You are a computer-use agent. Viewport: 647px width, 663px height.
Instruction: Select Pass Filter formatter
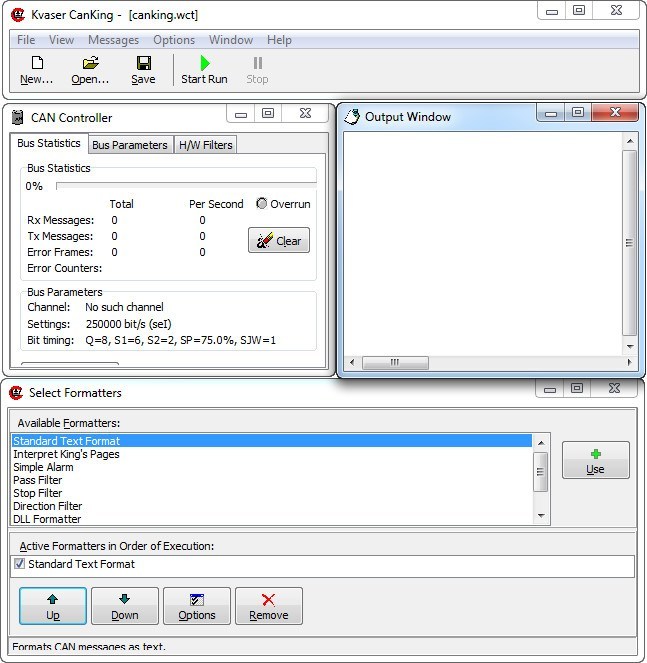pos(271,480)
